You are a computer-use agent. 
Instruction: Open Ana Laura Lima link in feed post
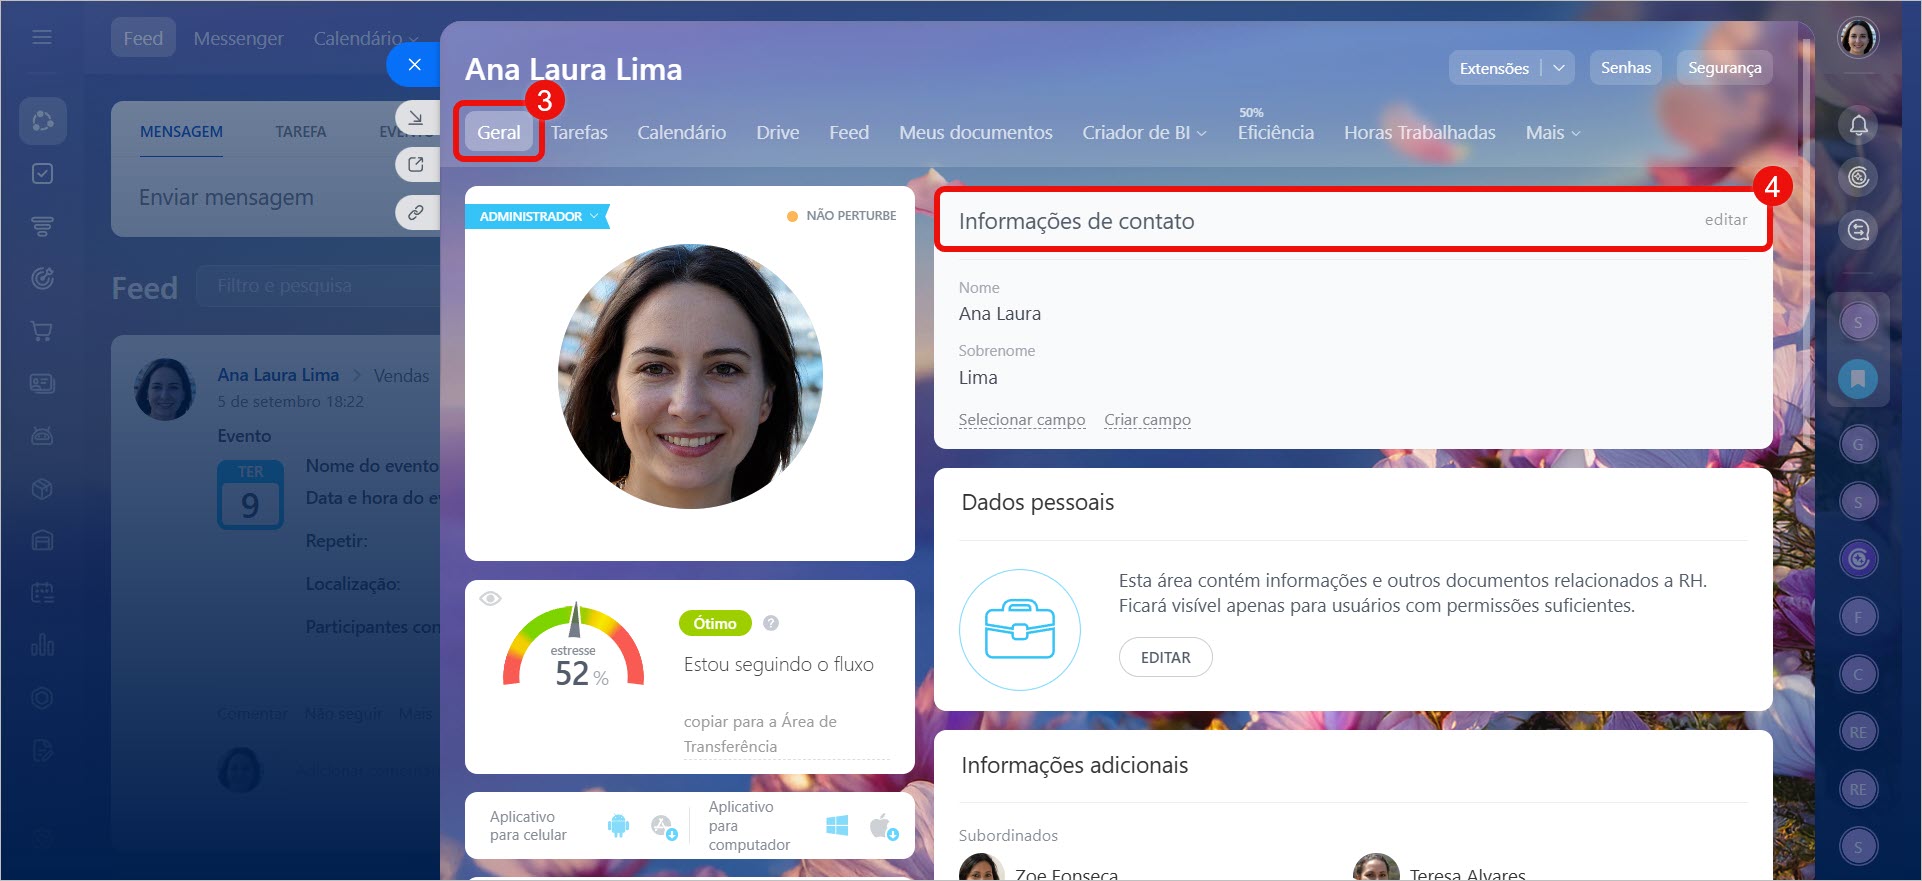[x=278, y=375]
